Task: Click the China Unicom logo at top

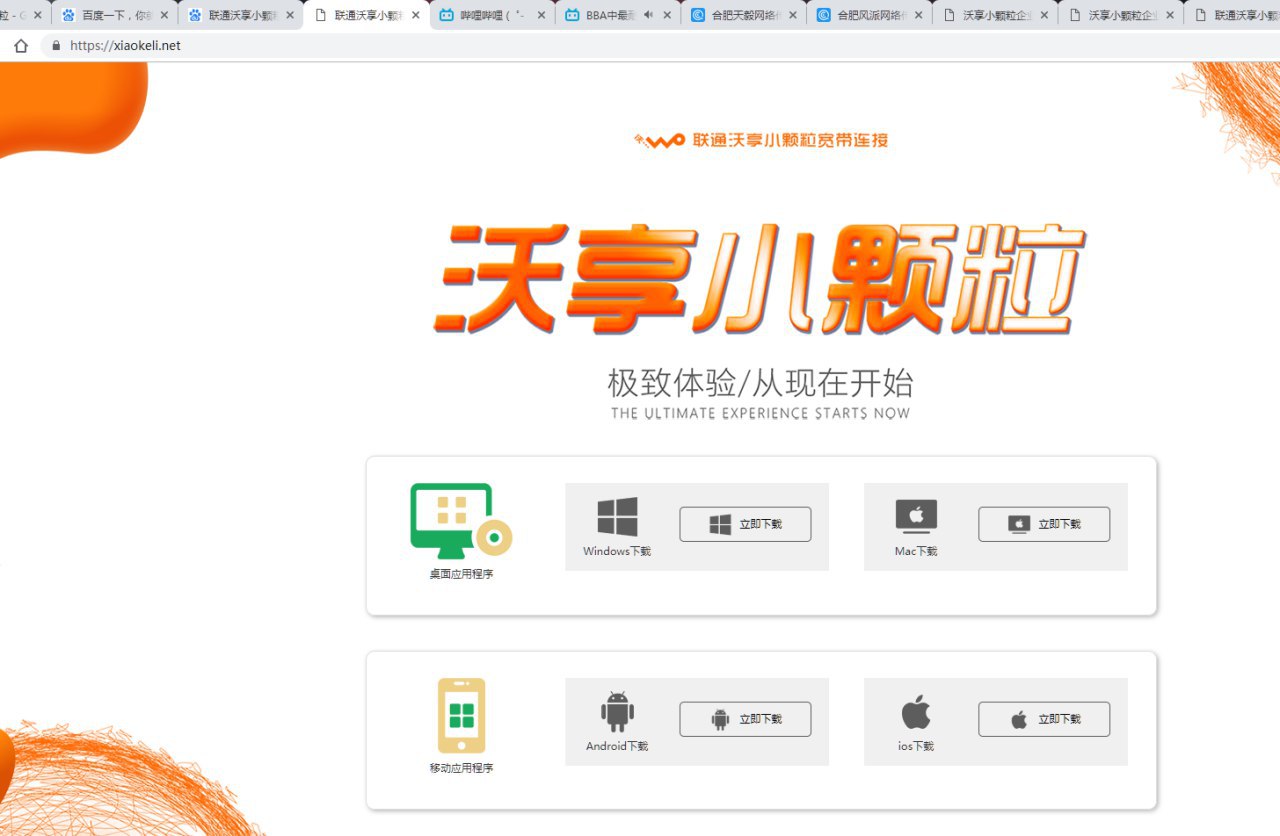Action: pos(760,140)
